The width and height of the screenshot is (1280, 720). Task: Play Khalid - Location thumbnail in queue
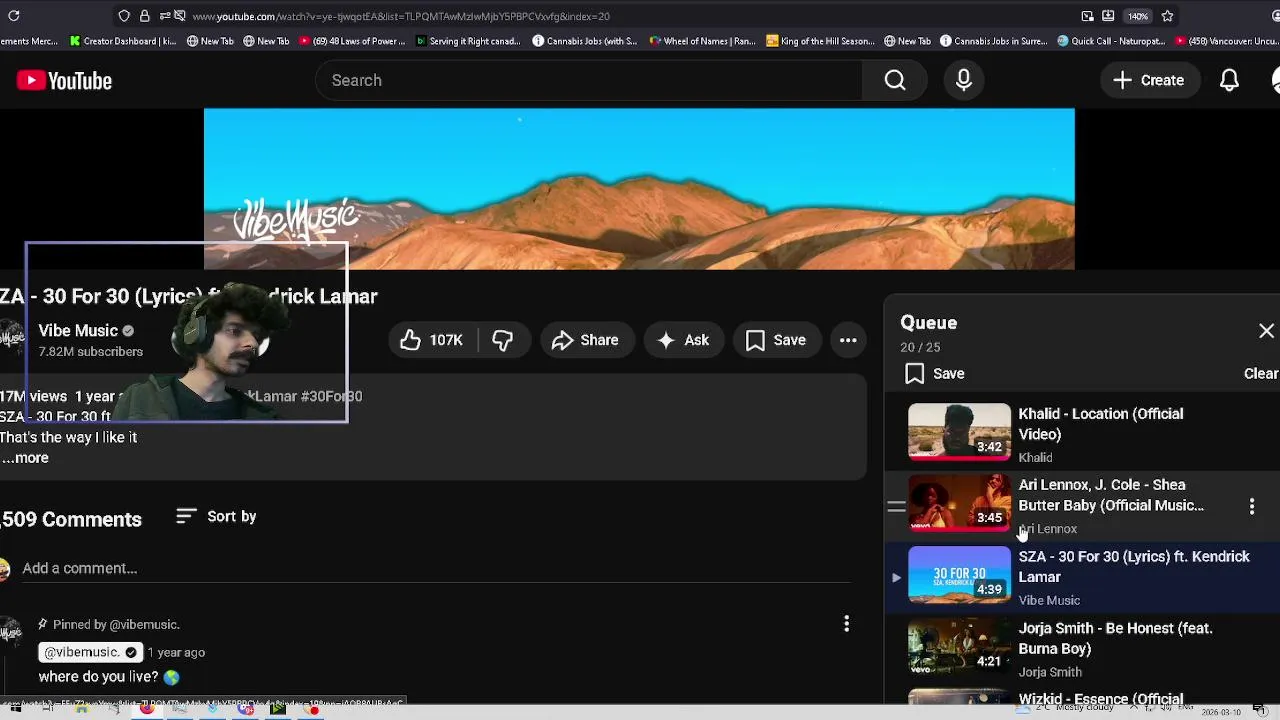point(959,432)
